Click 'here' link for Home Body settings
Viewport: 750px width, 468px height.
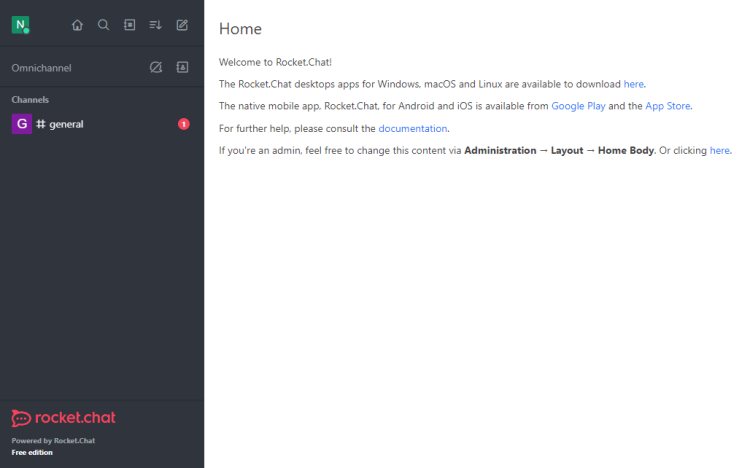719,151
